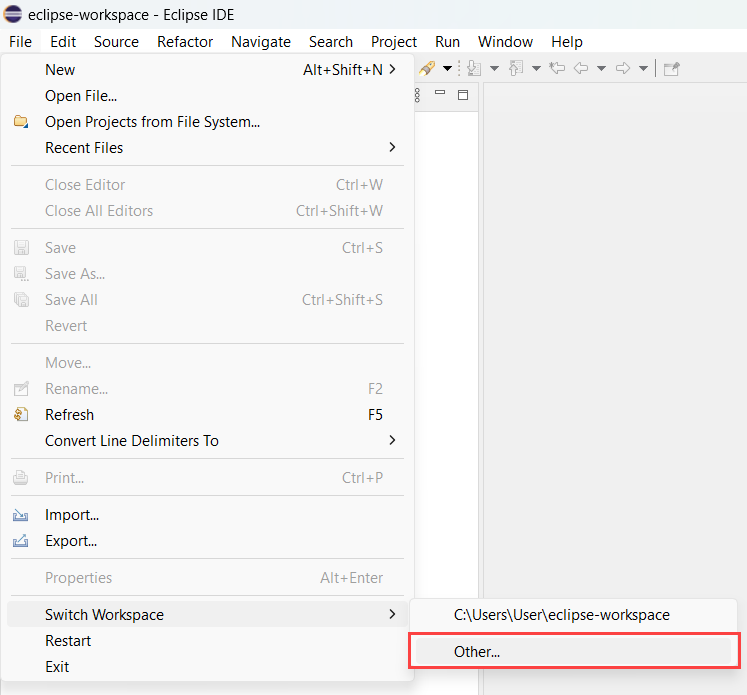Viewport: 747px width, 695px height.
Task: Choose Restart from the File menu
Action: 207,641
